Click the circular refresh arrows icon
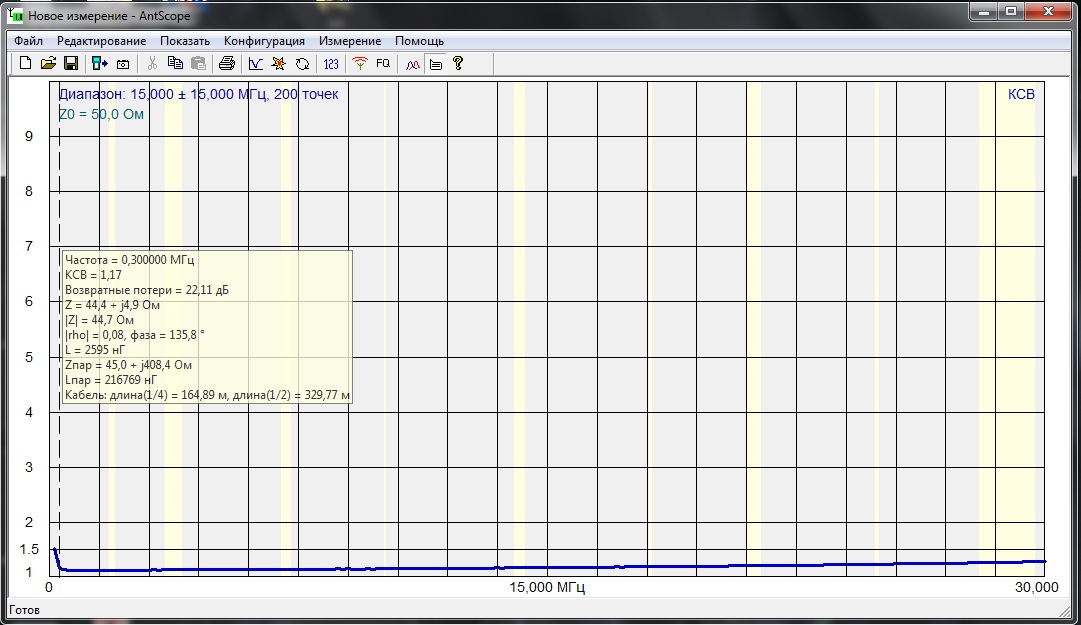The width and height of the screenshot is (1081, 625). tap(302, 64)
